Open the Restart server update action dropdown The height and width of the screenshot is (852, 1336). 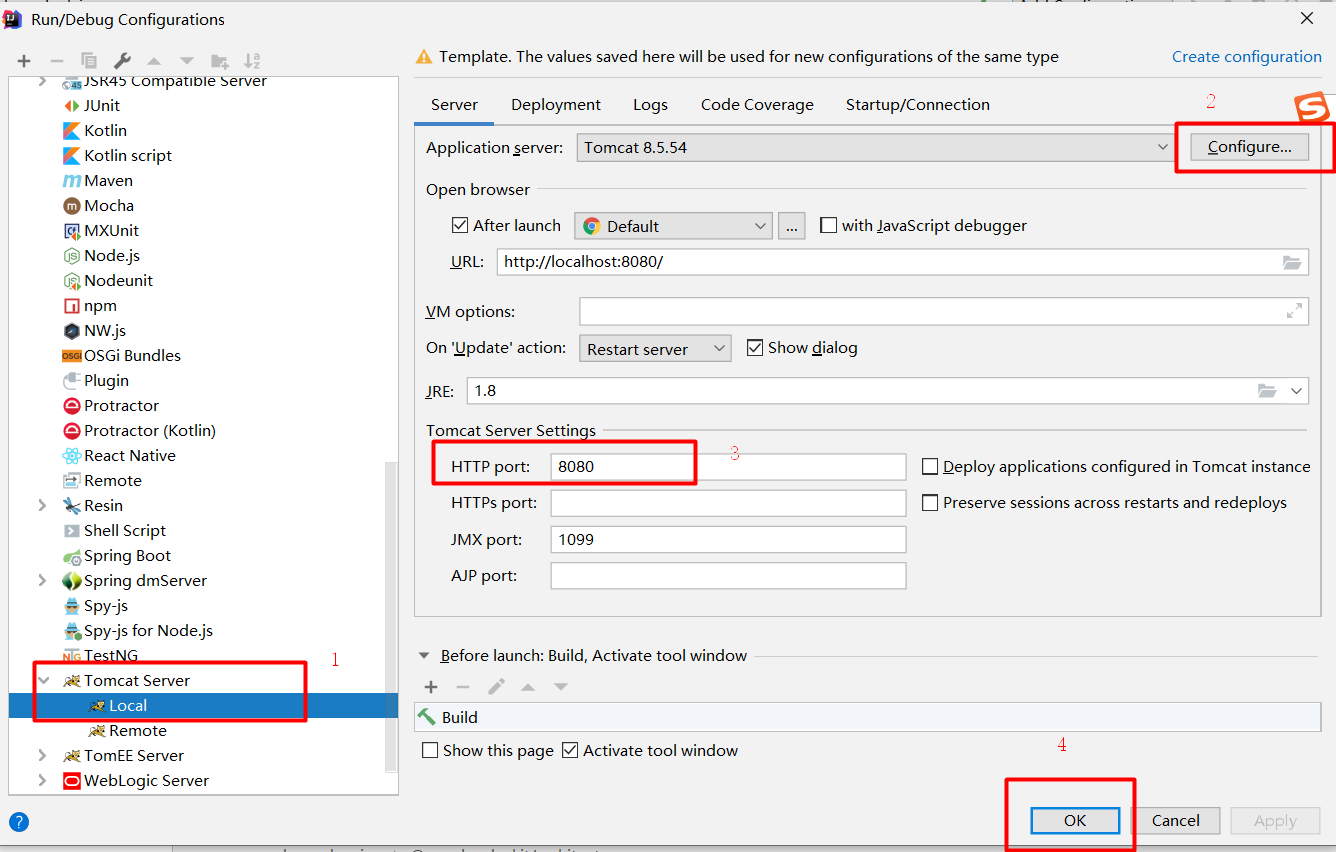pos(655,349)
